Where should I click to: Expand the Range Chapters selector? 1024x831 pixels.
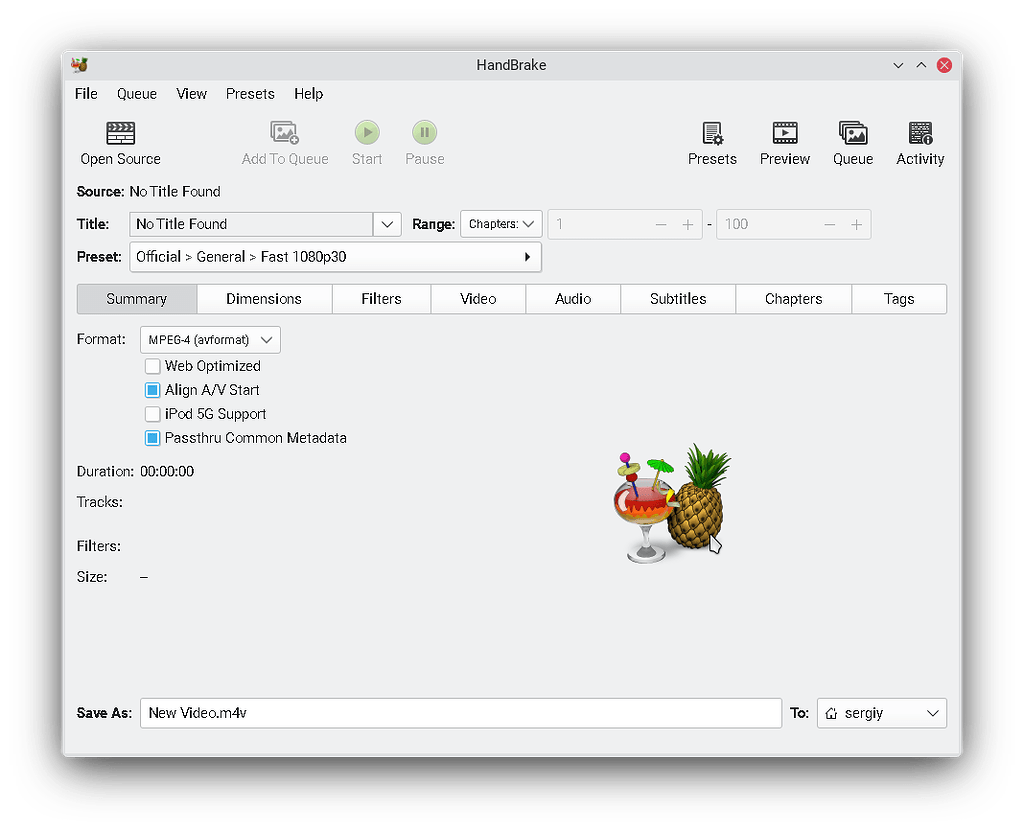[x=501, y=224]
